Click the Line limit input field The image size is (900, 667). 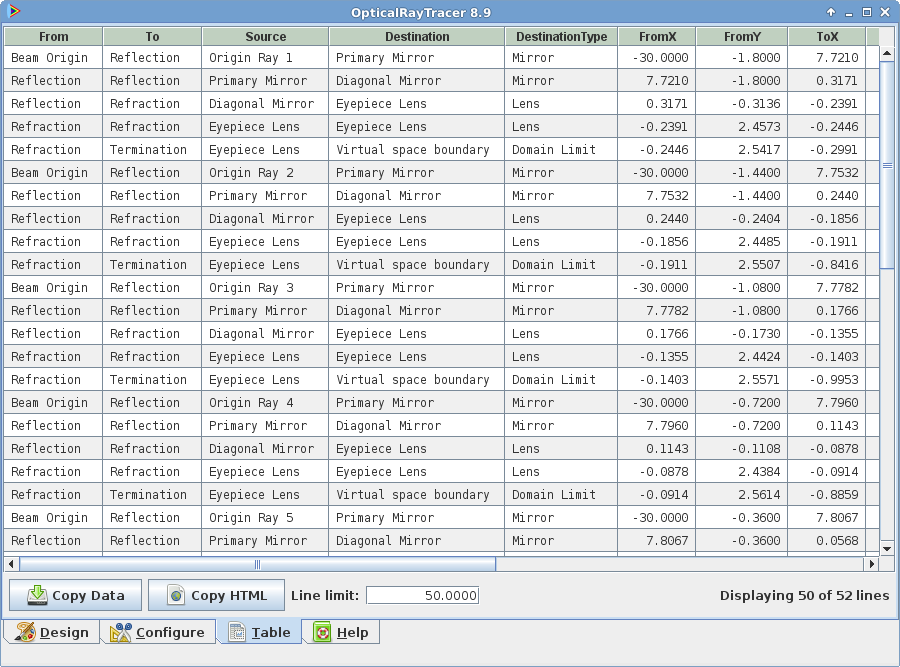tap(422, 595)
